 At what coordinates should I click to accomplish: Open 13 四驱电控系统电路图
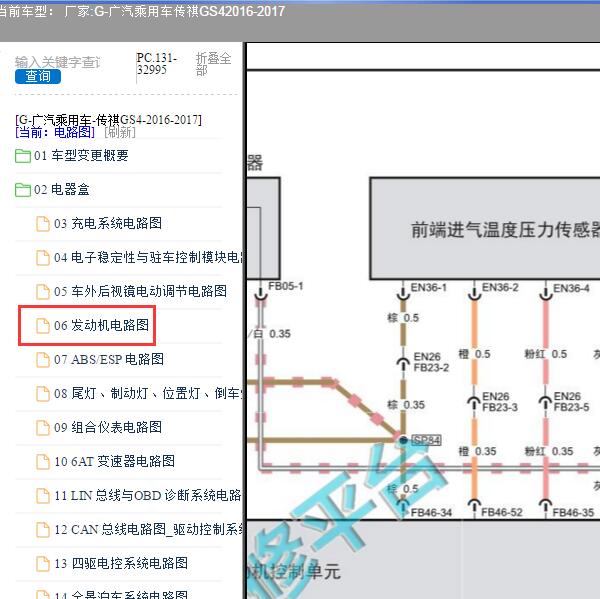click(x=121, y=563)
